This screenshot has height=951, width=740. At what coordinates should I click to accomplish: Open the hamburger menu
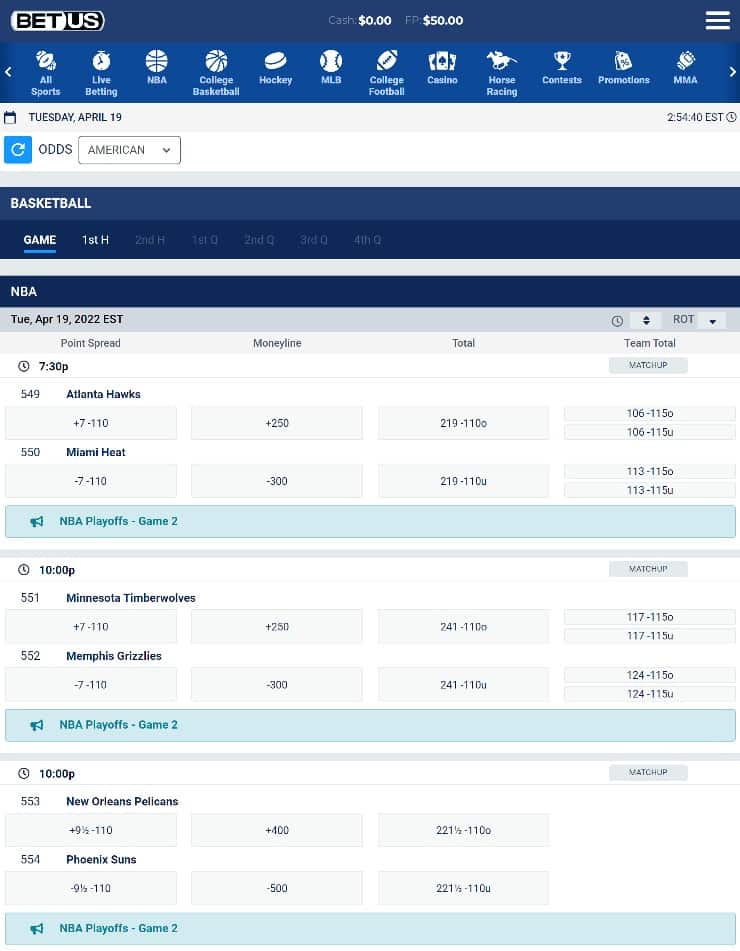tap(718, 21)
